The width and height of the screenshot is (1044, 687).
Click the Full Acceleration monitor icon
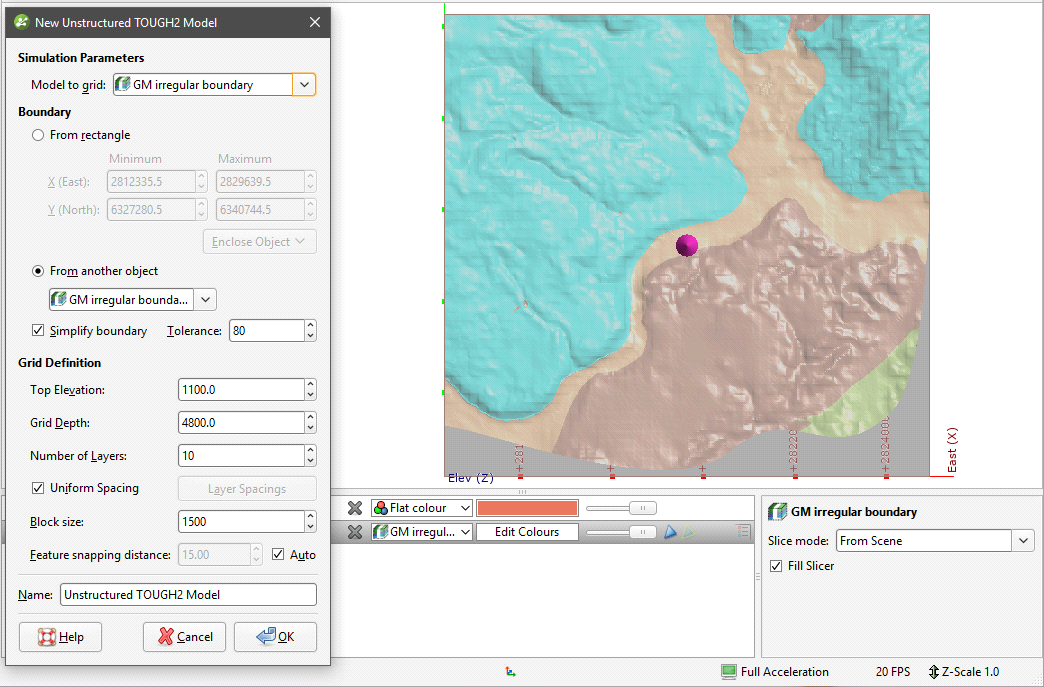[729, 672]
